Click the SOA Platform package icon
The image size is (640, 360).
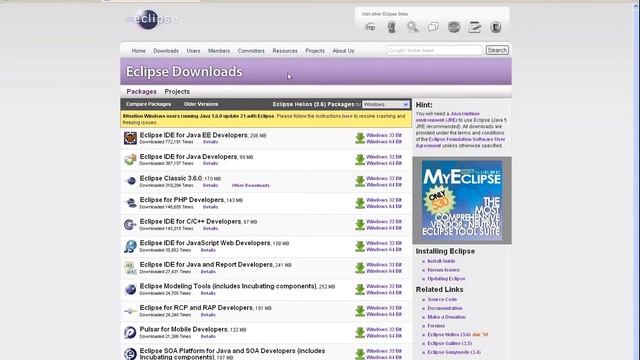[x=130, y=353]
